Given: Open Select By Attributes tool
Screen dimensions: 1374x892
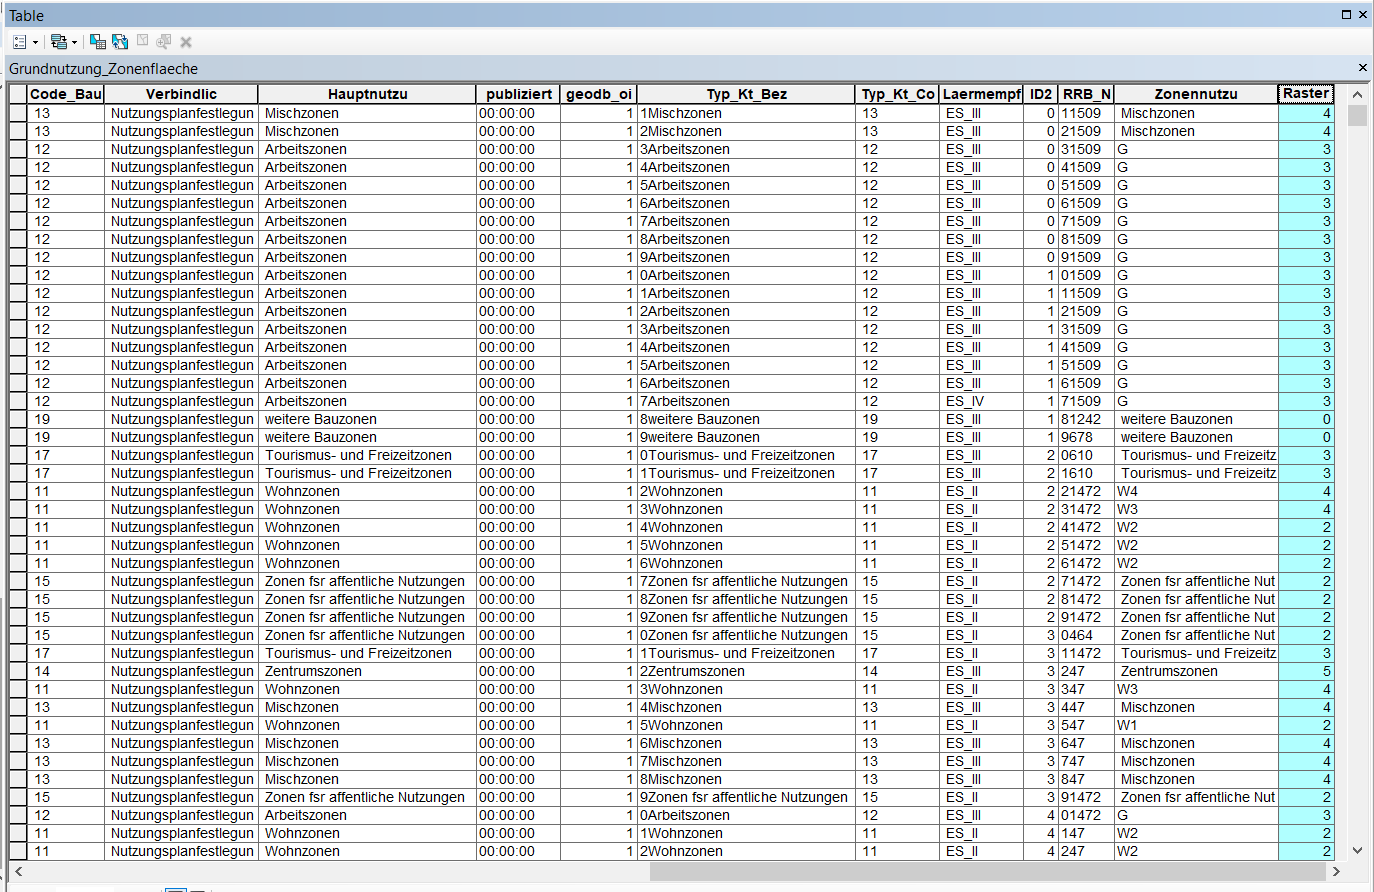Looking at the screenshot, I should [x=97, y=42].
